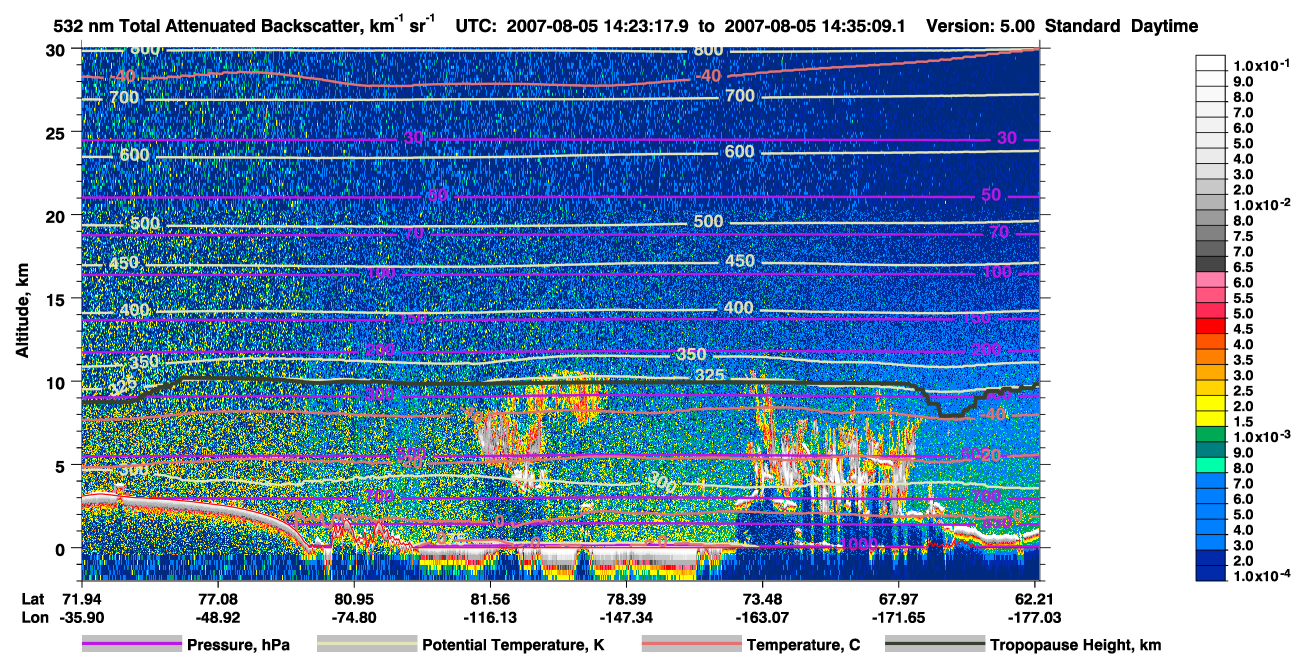
Task: Click the orange 3.5 colorbar swatch
Action: click(1211, 359)
